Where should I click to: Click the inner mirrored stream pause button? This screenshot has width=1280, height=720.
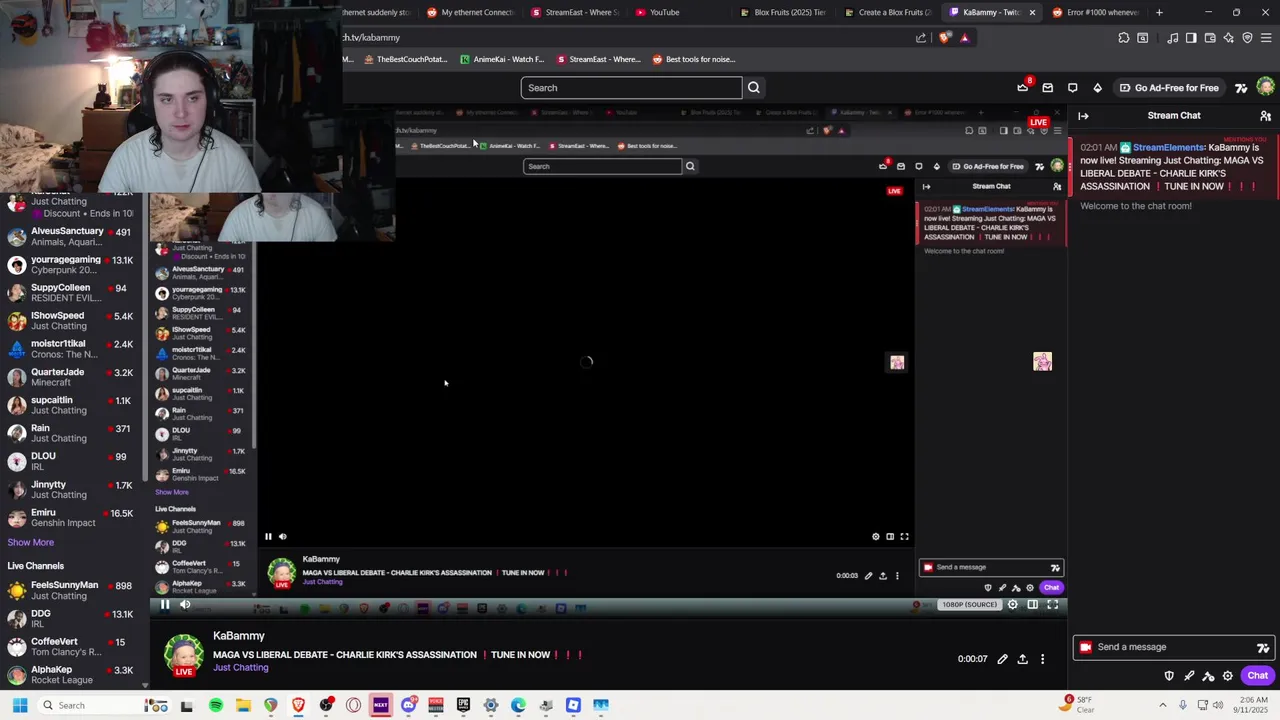[268, 537]
